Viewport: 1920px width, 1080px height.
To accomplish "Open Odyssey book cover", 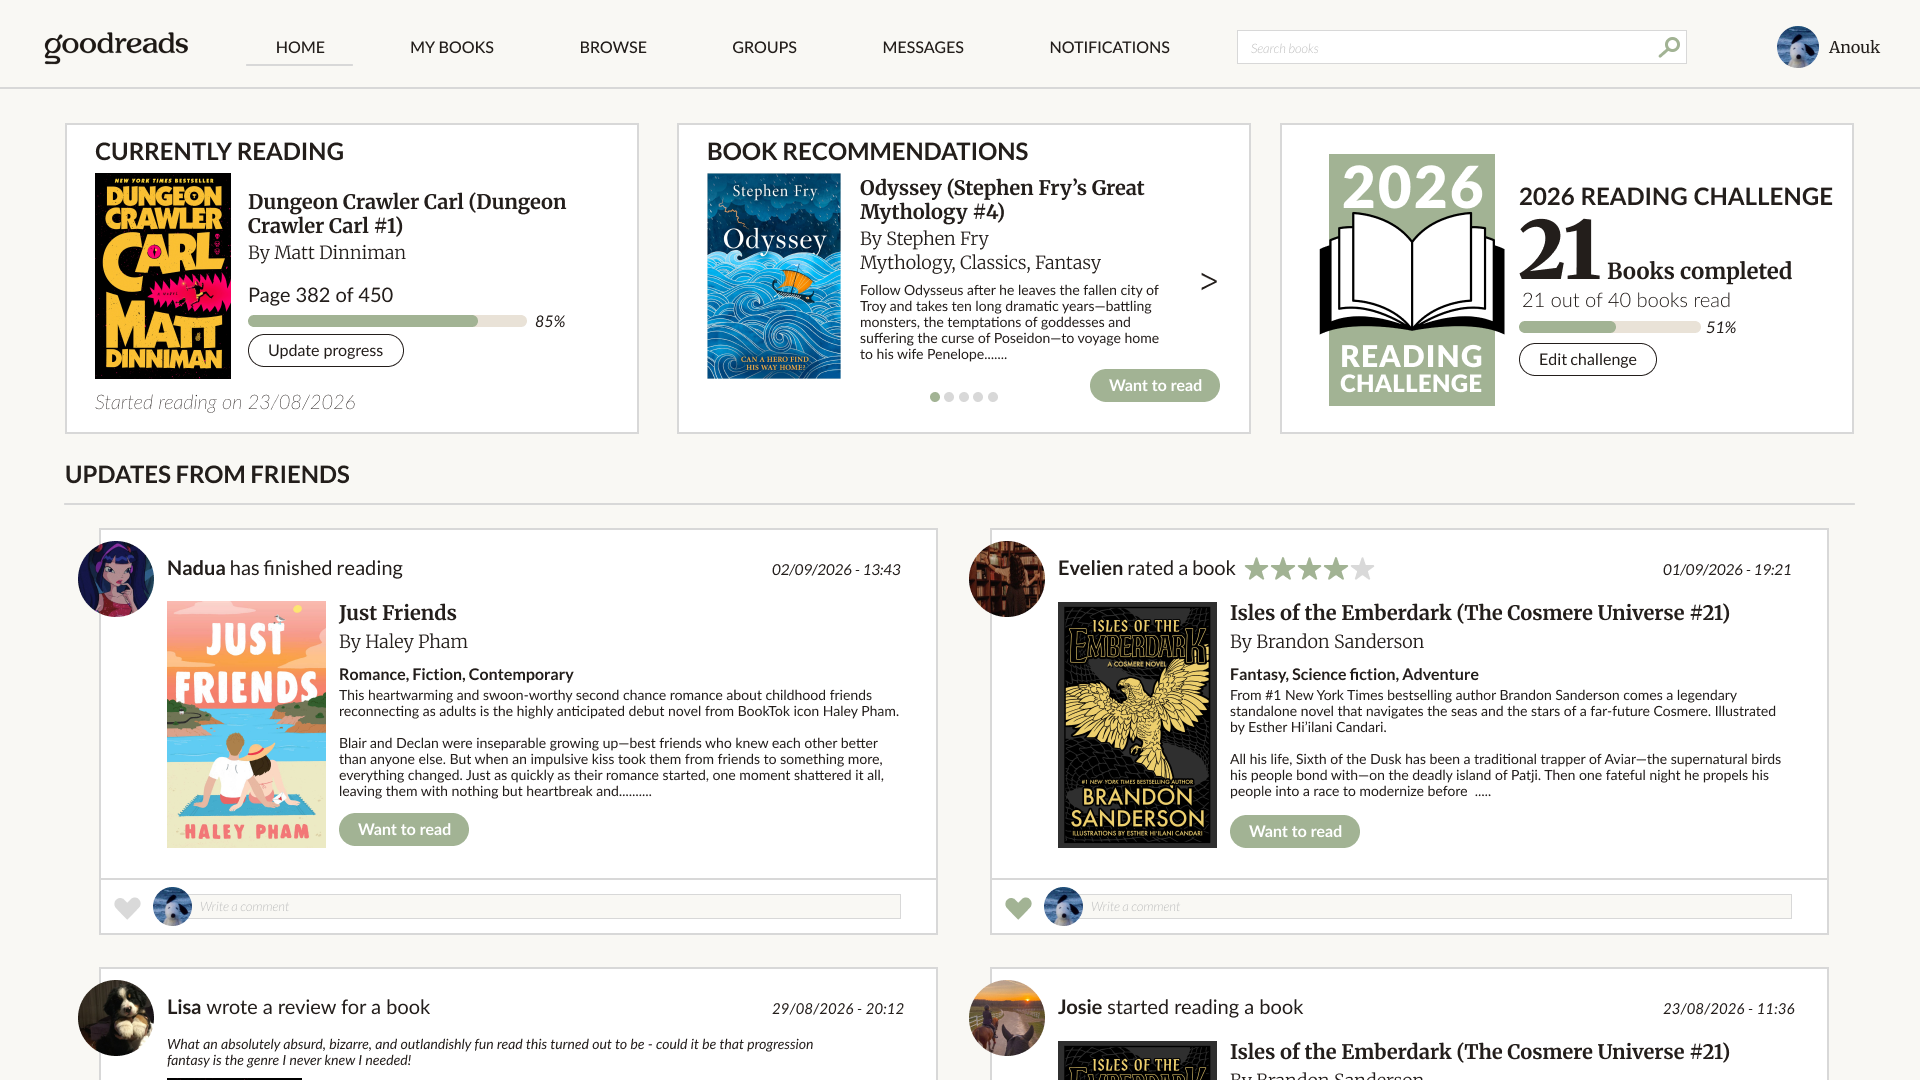I will coord(774,276).
